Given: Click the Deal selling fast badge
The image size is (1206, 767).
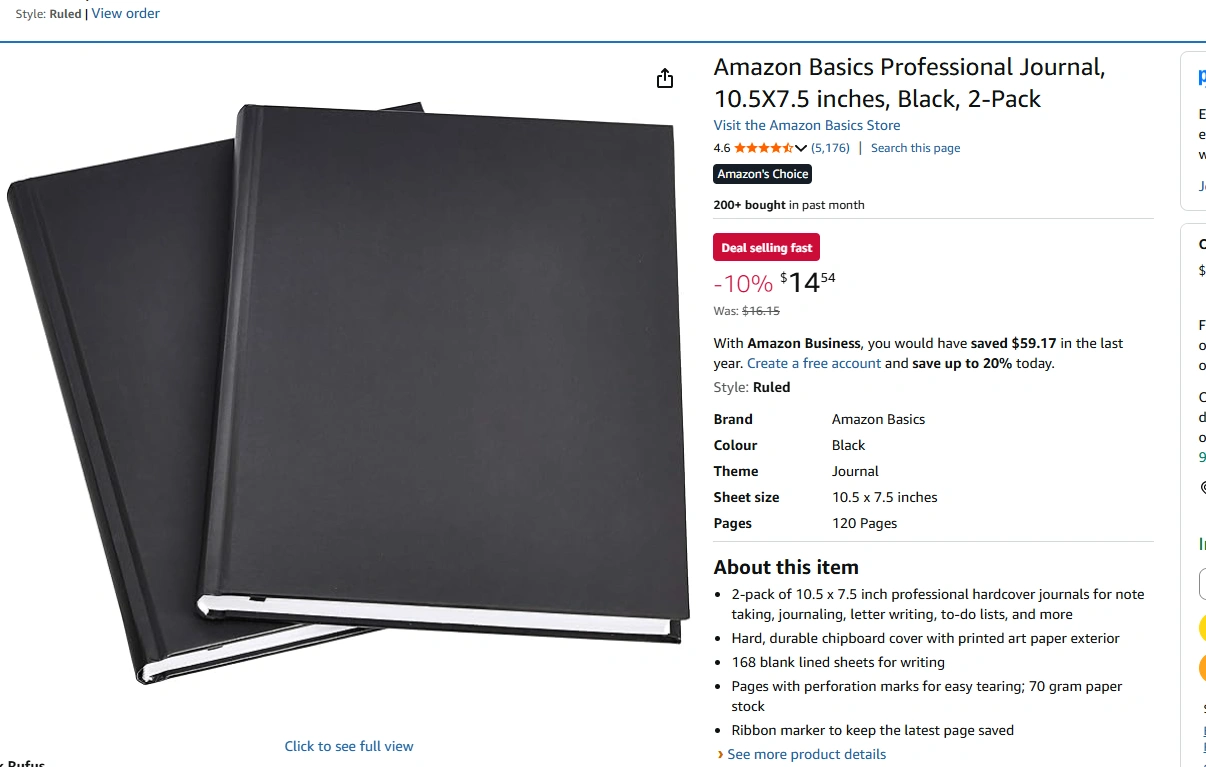Looking at the screenshot, I should [x=767, y=247].
